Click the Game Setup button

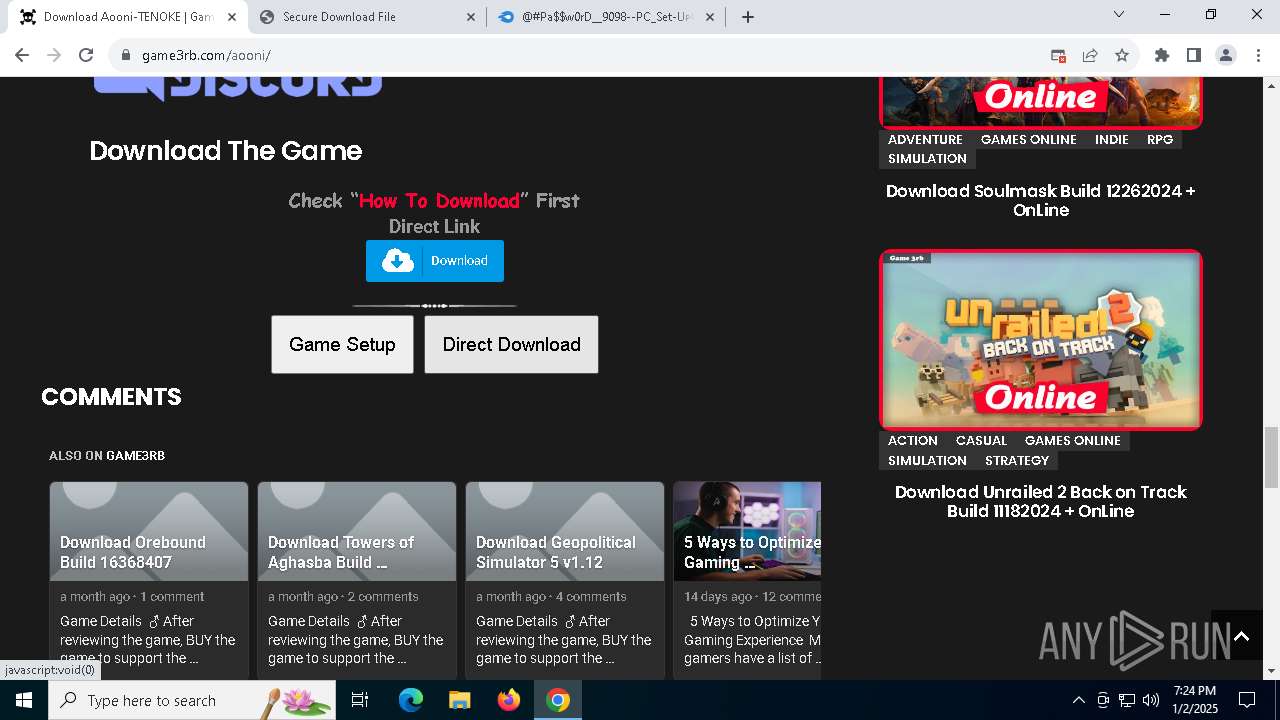coord(342,344)
